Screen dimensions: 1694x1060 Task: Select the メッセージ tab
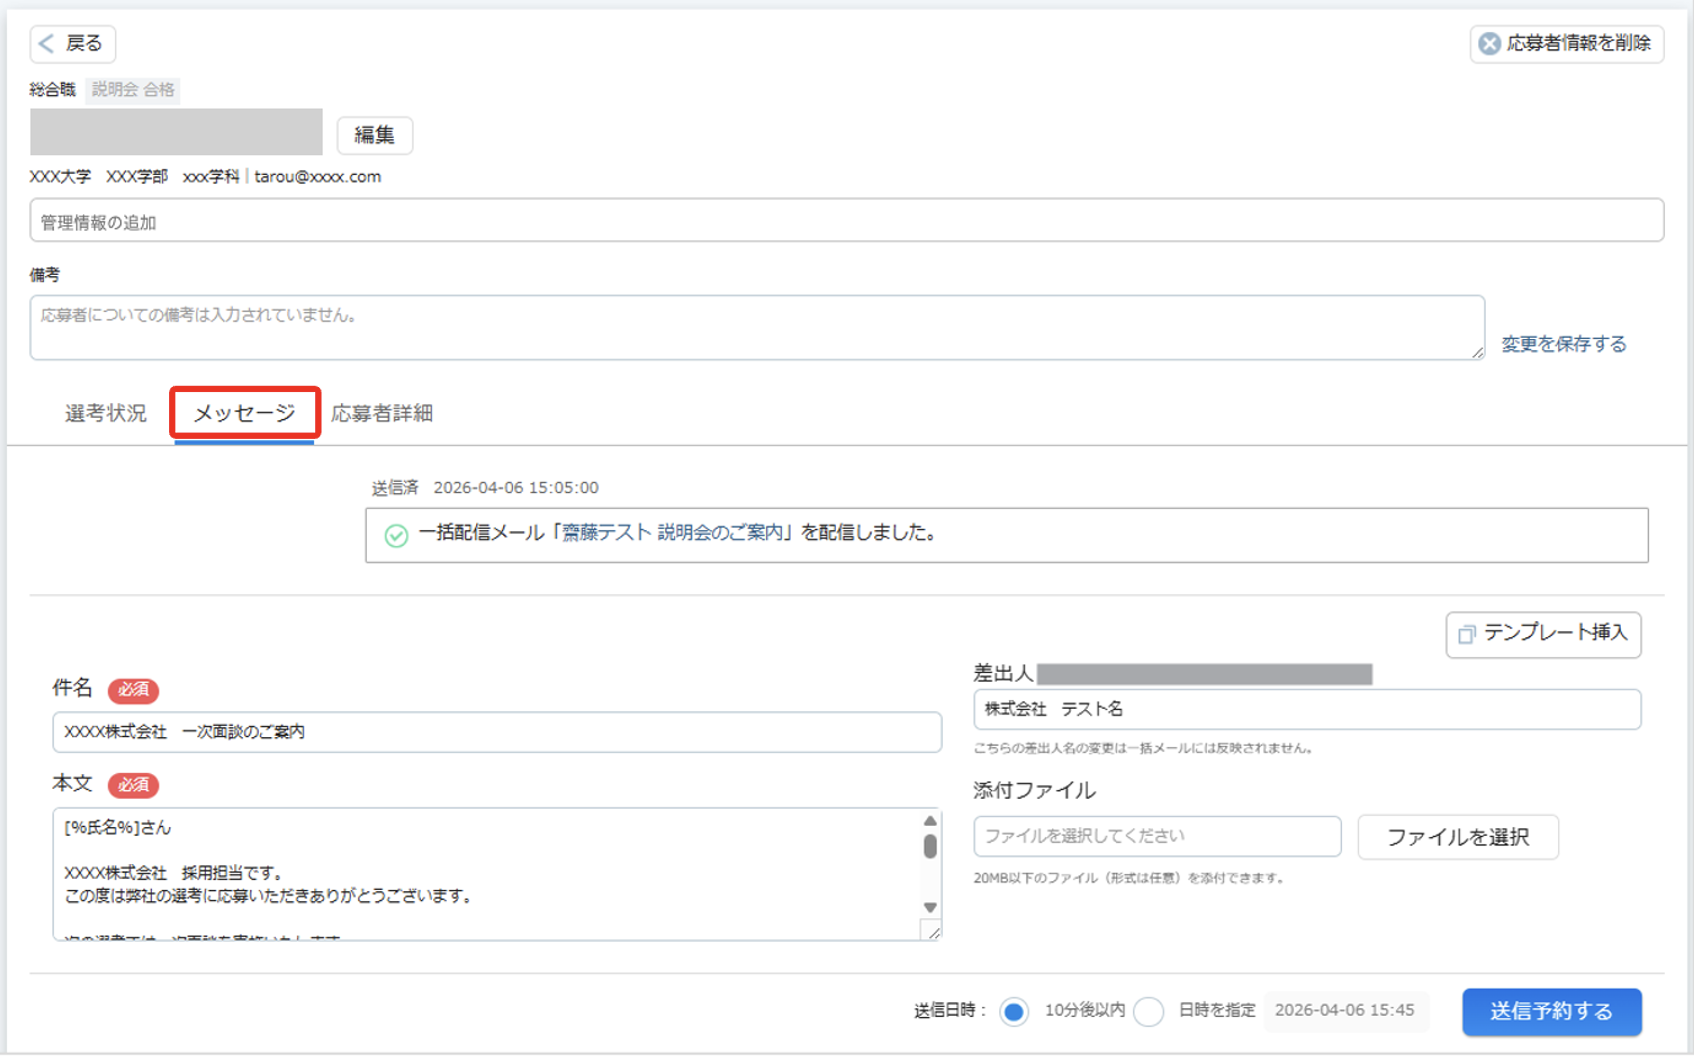point(244,413)
